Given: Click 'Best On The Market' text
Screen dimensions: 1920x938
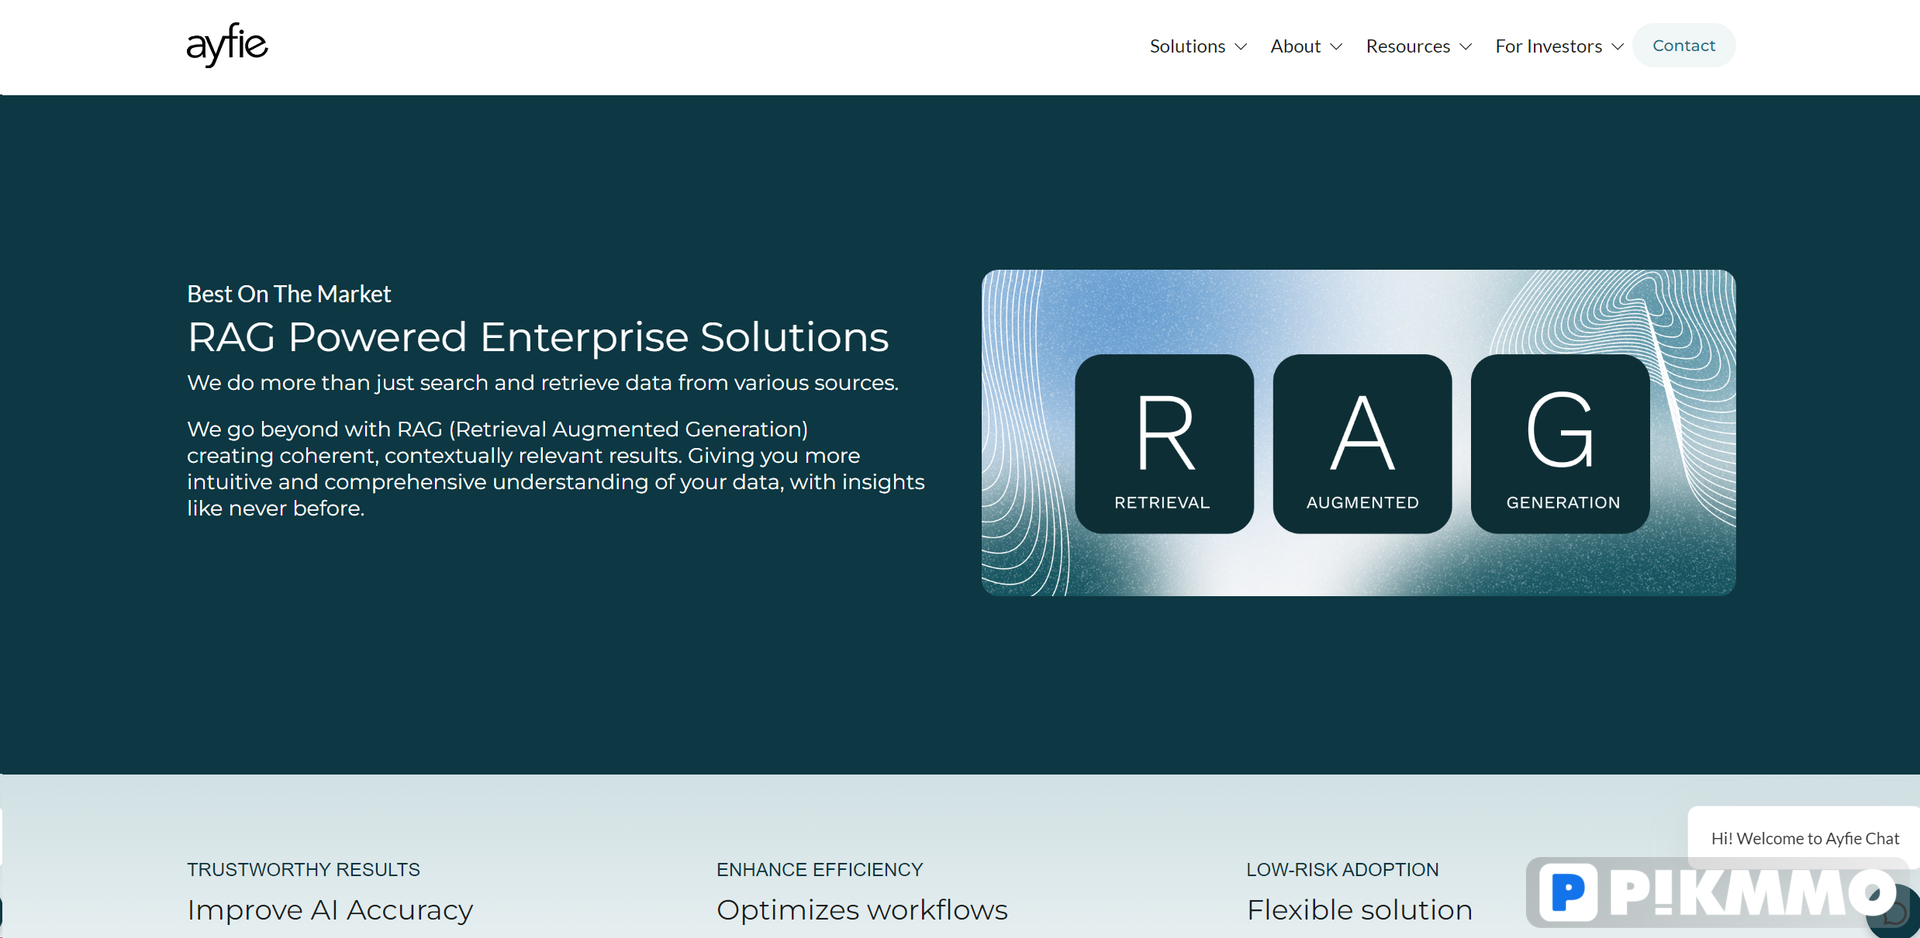Looking at the screenshot, I should (289, 294).
